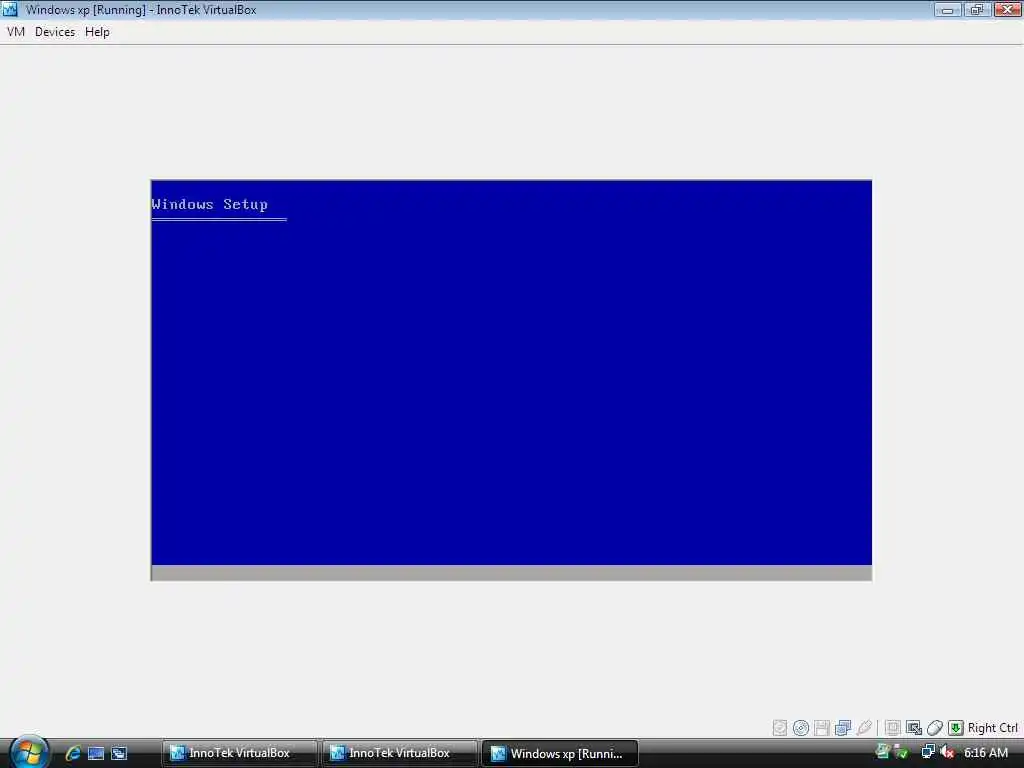Open the Windows Start orb
The image size is (1024, 768).
point(28,753)
